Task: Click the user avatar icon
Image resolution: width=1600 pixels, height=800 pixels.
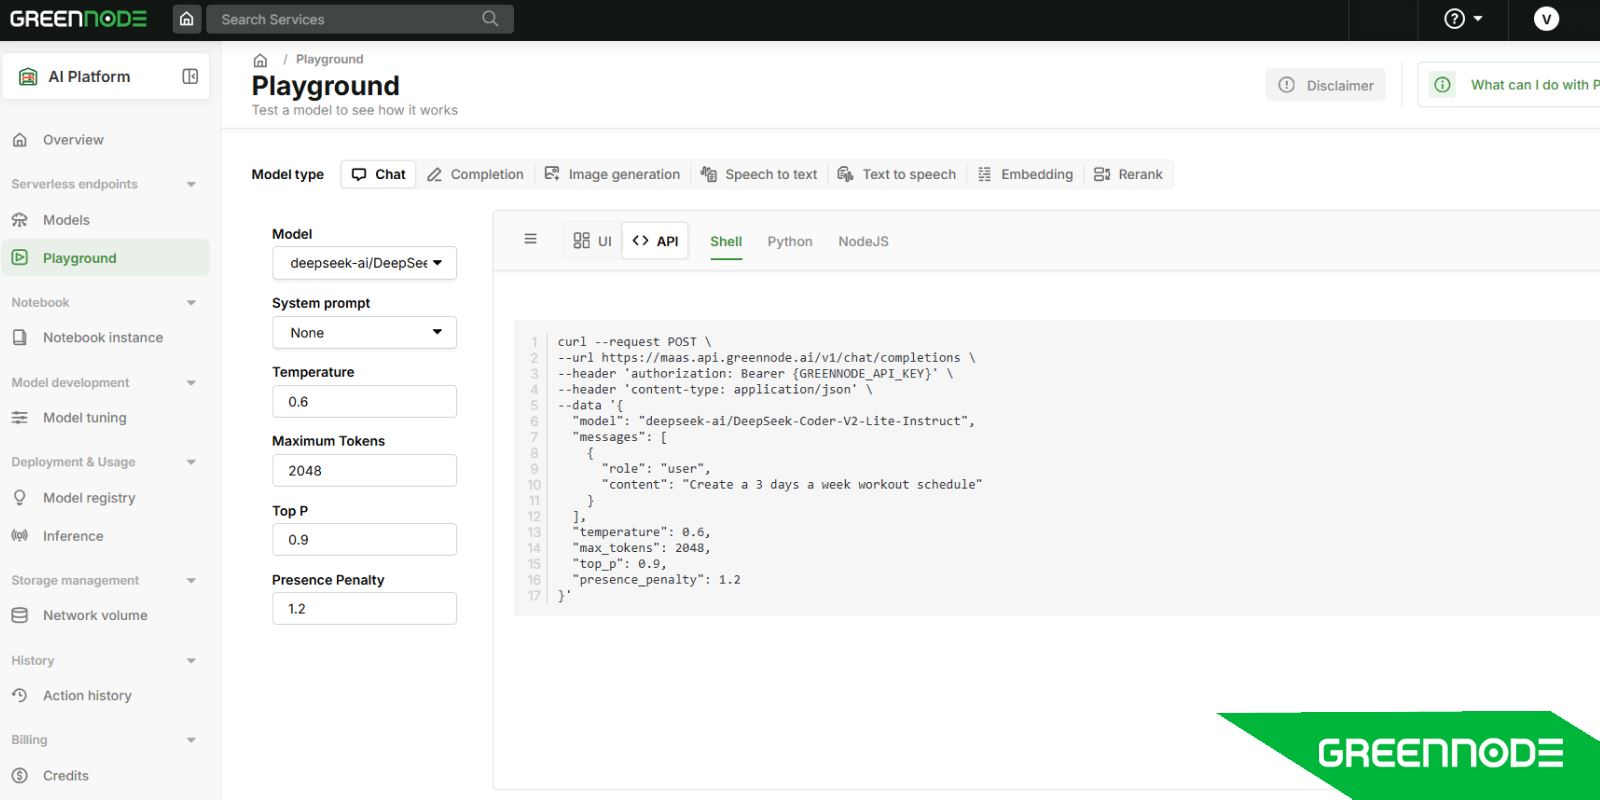Action: [1546, 19]
